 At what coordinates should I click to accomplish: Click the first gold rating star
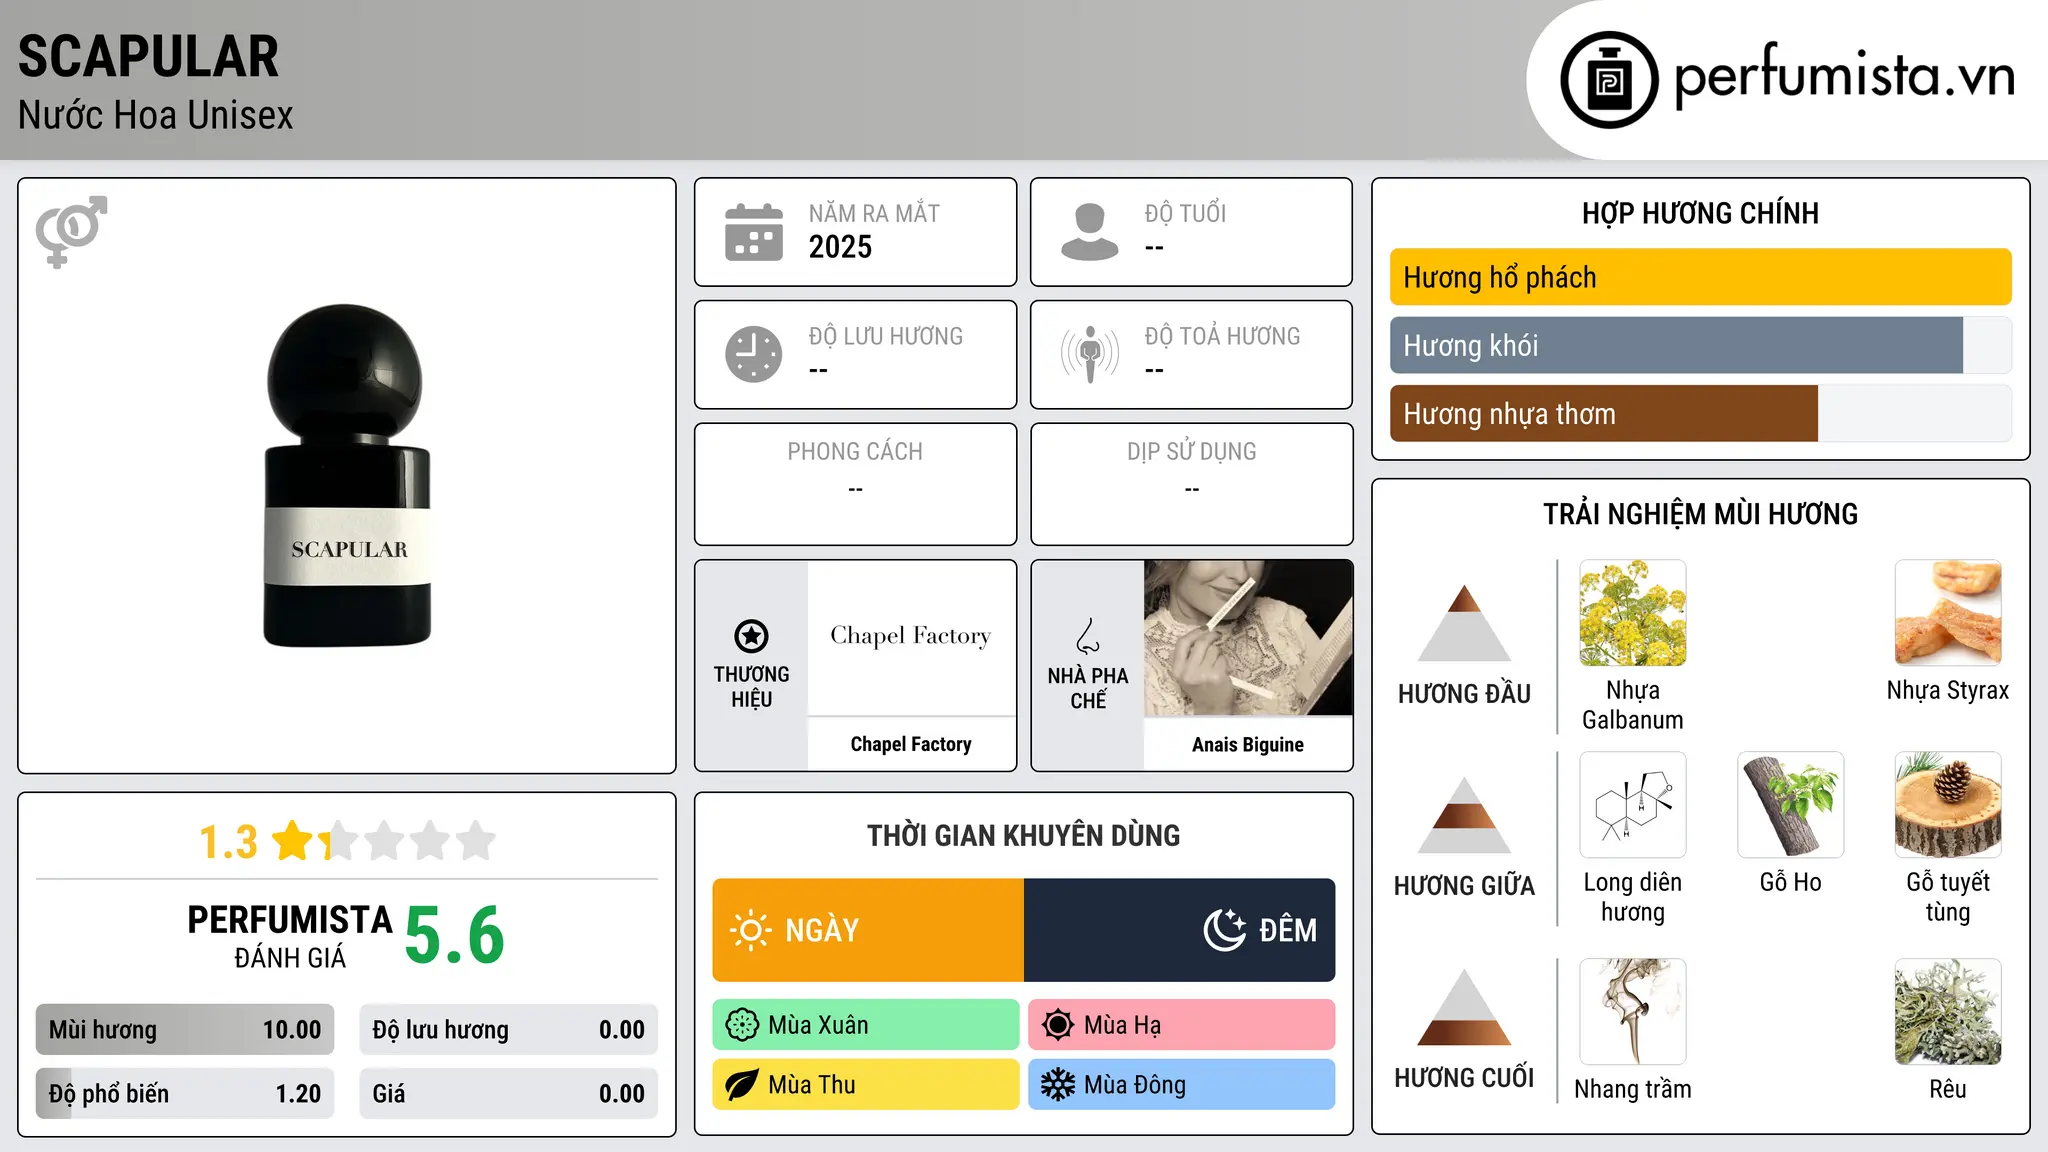[x=293, y=841]
